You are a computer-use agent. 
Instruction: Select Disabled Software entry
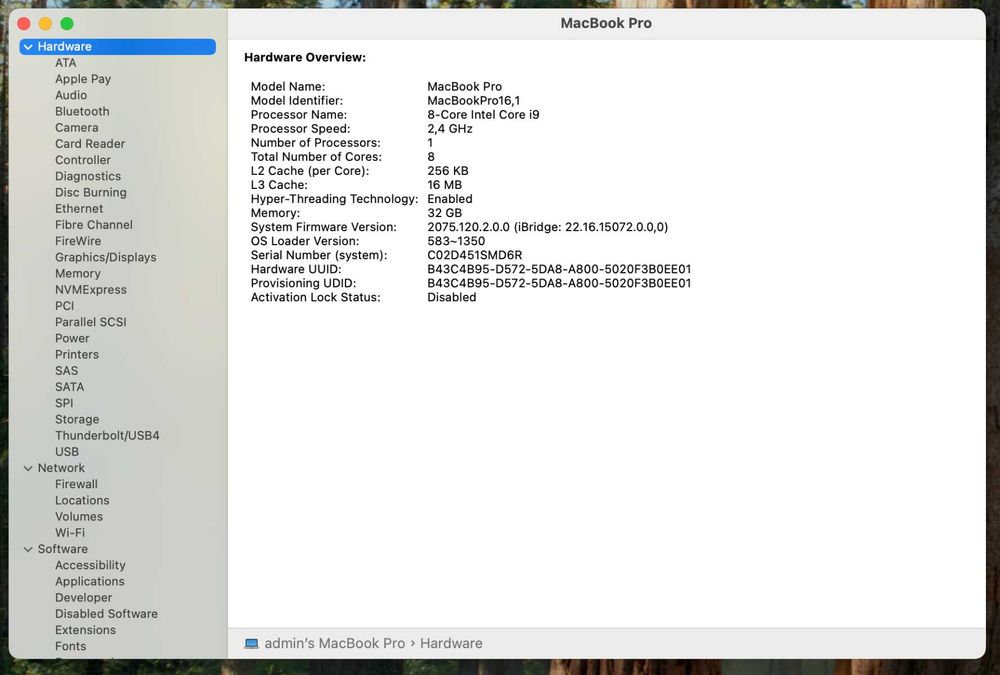coord(107,614)
